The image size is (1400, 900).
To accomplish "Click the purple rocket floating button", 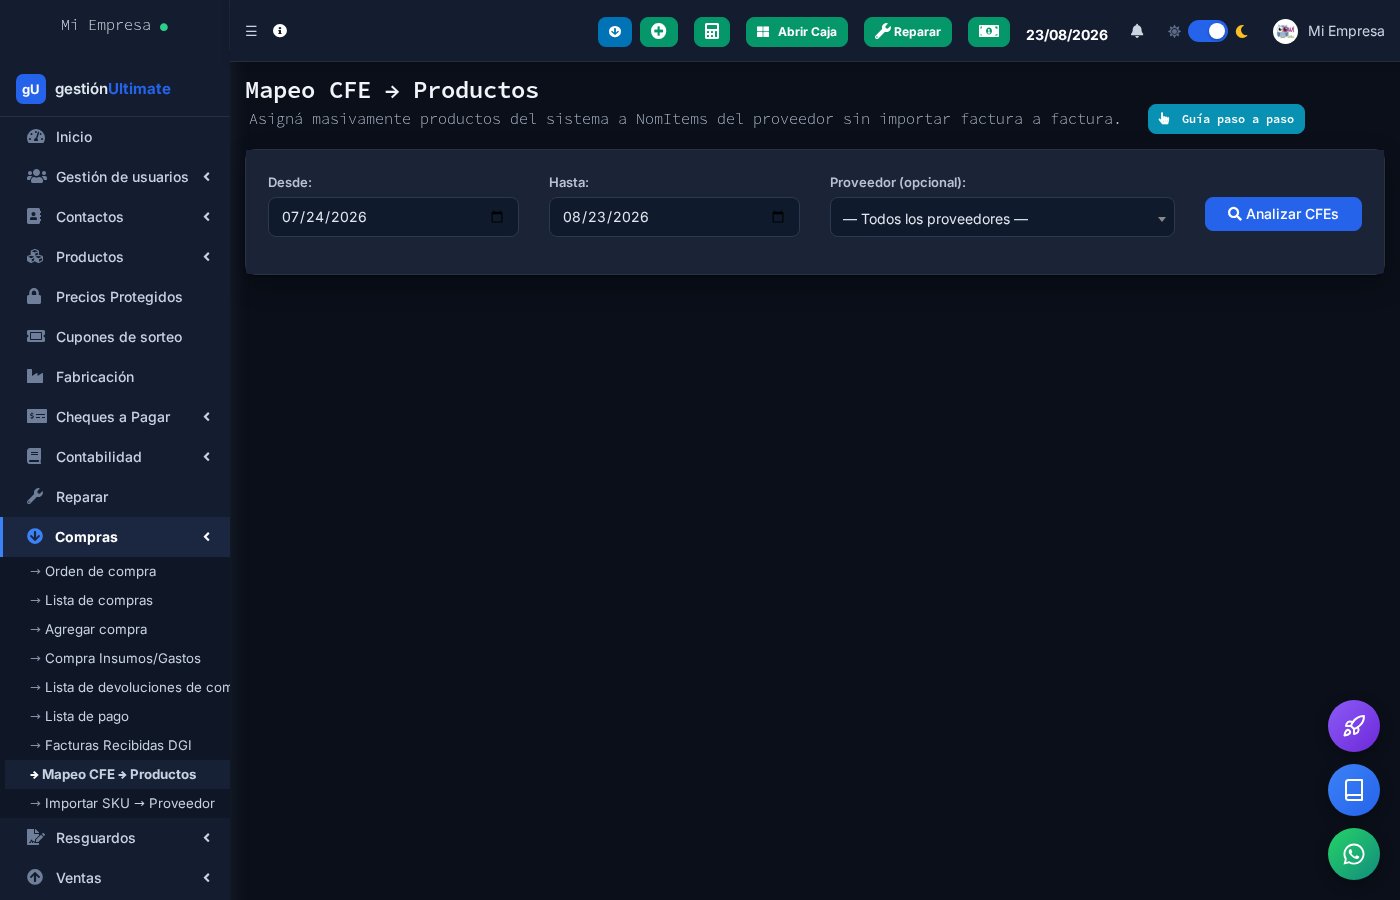I will [x=1354, y=726].
